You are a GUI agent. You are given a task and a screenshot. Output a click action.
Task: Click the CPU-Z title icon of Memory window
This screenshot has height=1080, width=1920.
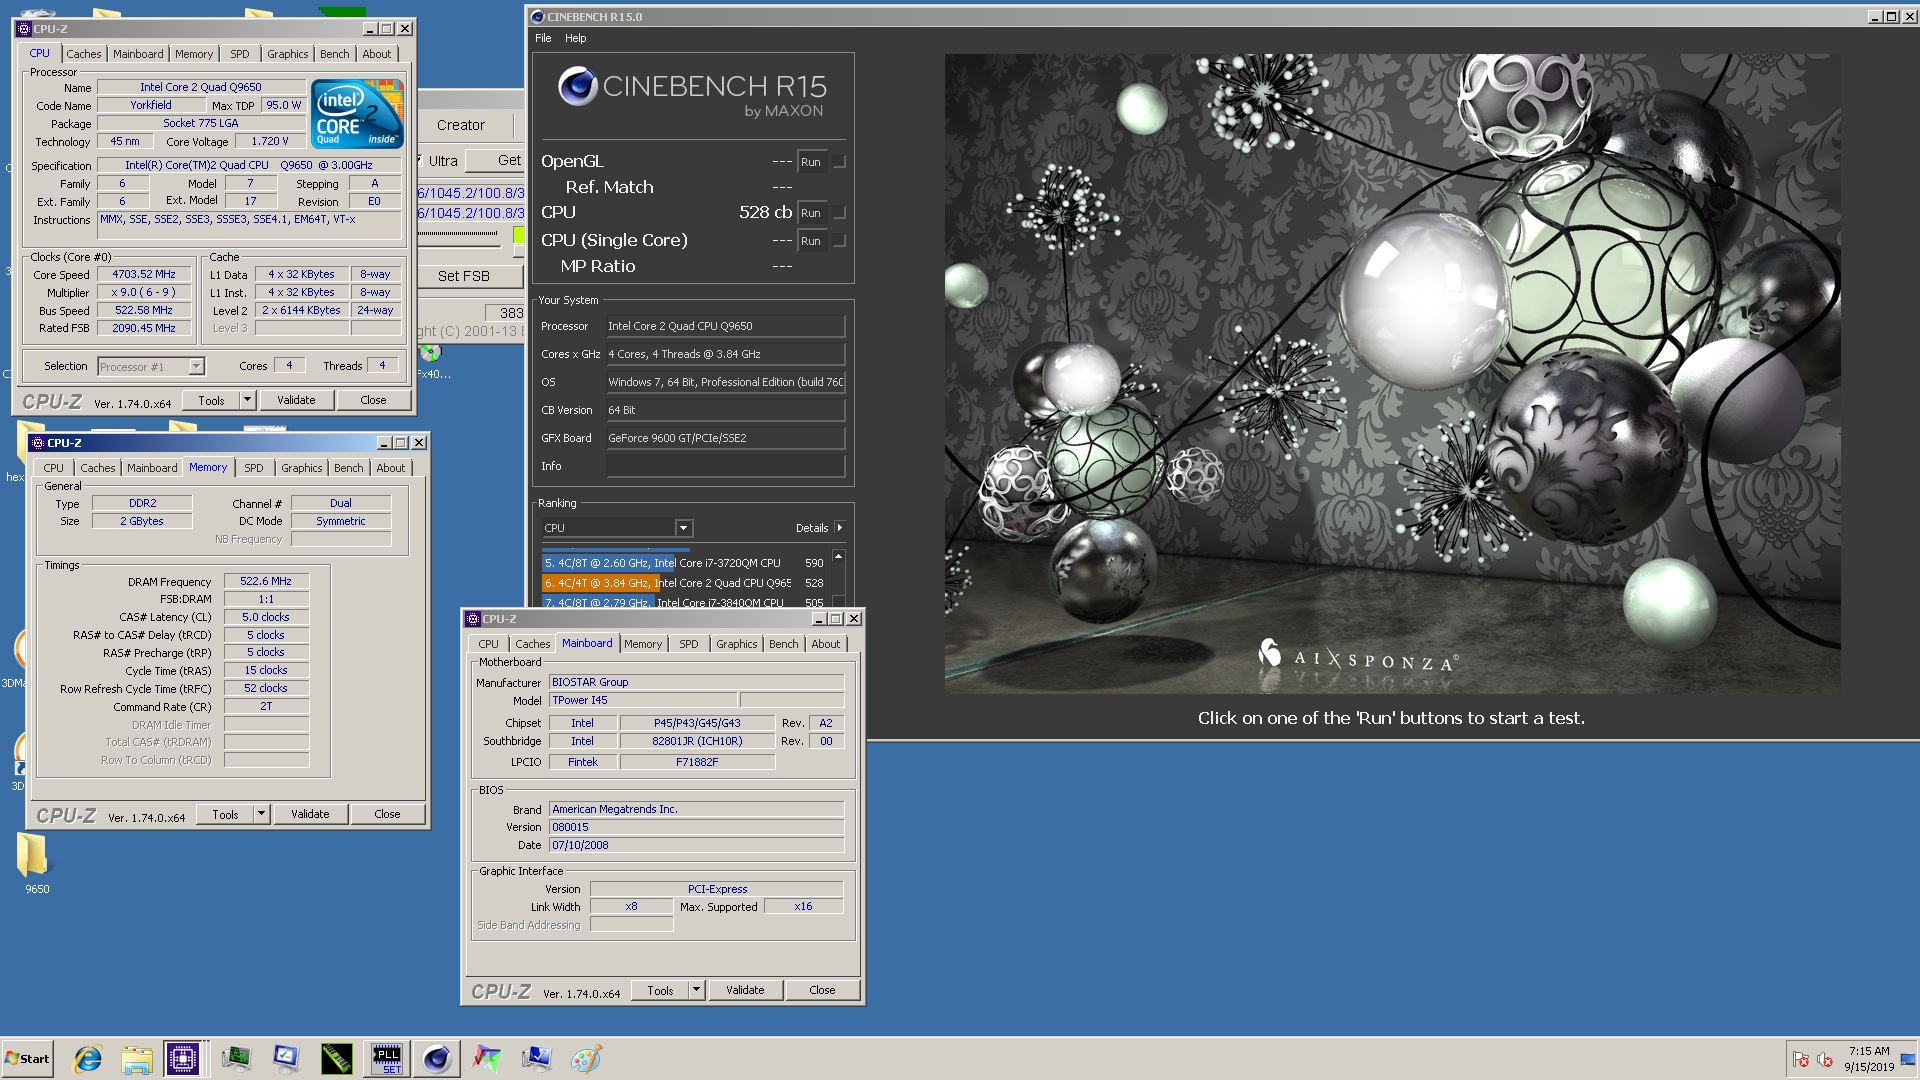tap(38, 443)
